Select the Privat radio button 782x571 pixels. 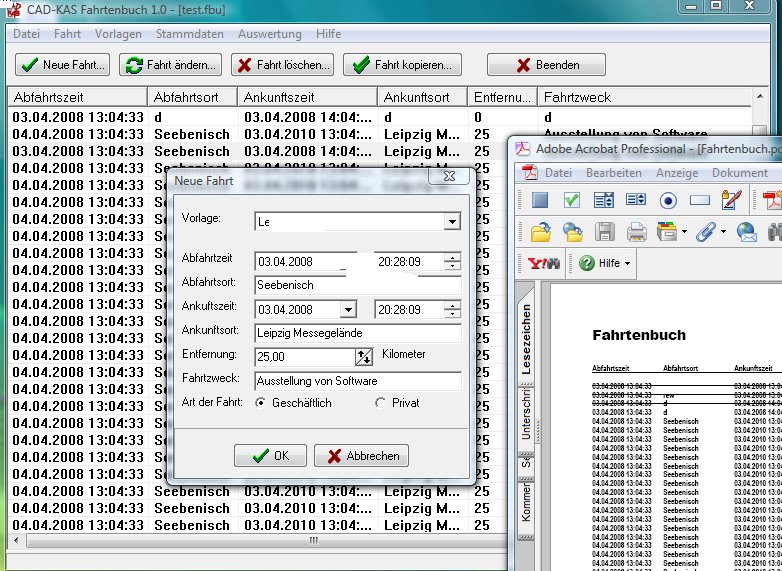(380, 403)
